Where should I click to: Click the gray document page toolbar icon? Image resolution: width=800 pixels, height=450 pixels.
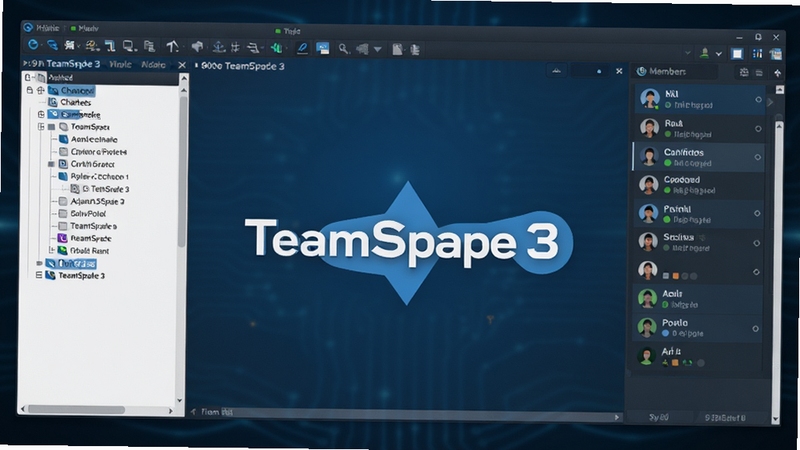coord(397,49)
